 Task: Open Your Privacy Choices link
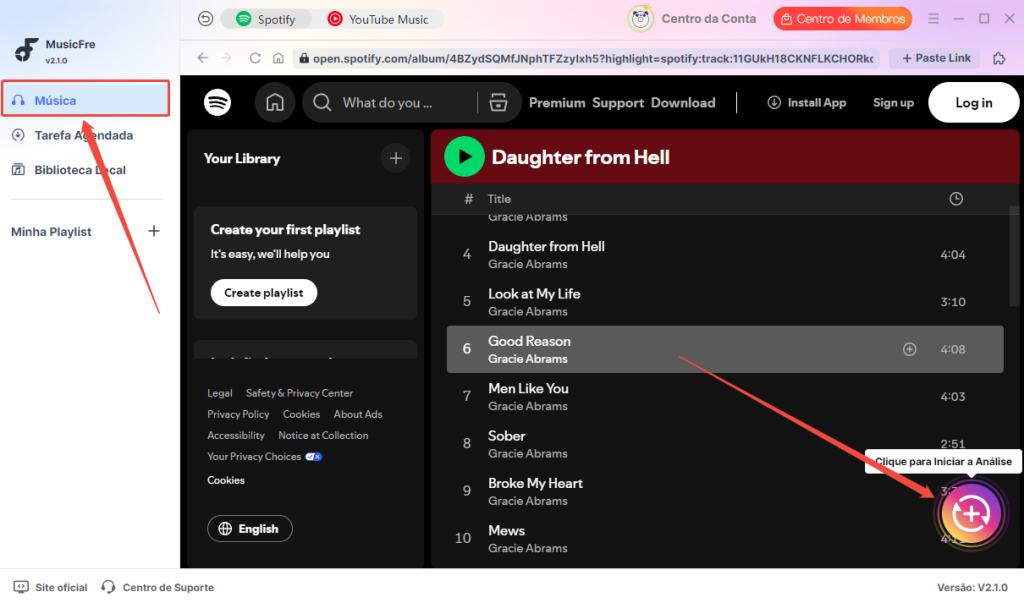point(264,457)
